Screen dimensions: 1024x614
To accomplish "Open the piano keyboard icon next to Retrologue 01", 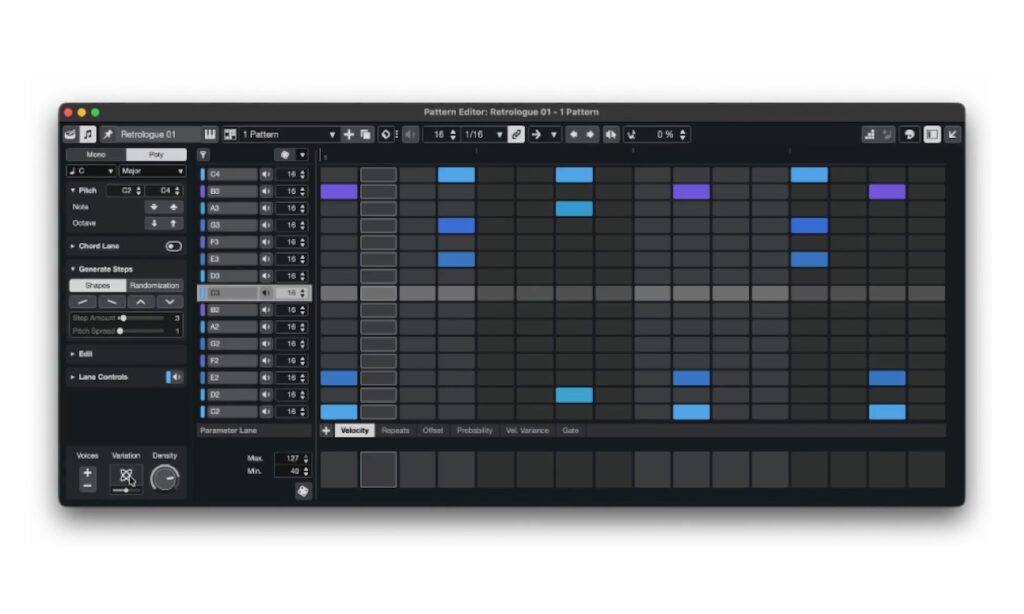I will (x=209, y=134).
